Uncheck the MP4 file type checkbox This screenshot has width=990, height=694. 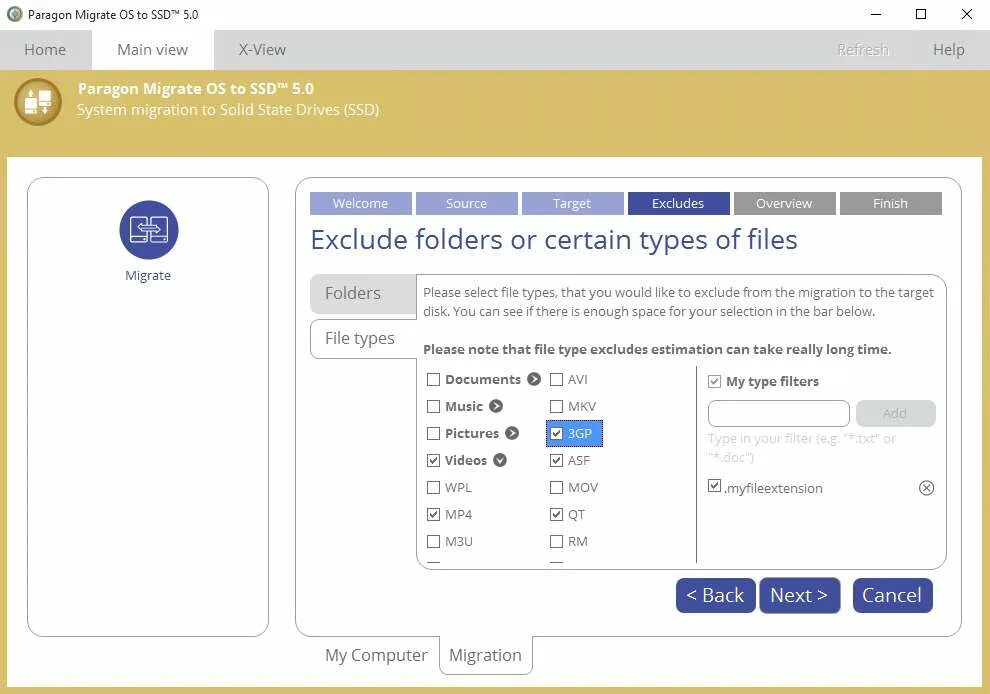pos(433,515)
